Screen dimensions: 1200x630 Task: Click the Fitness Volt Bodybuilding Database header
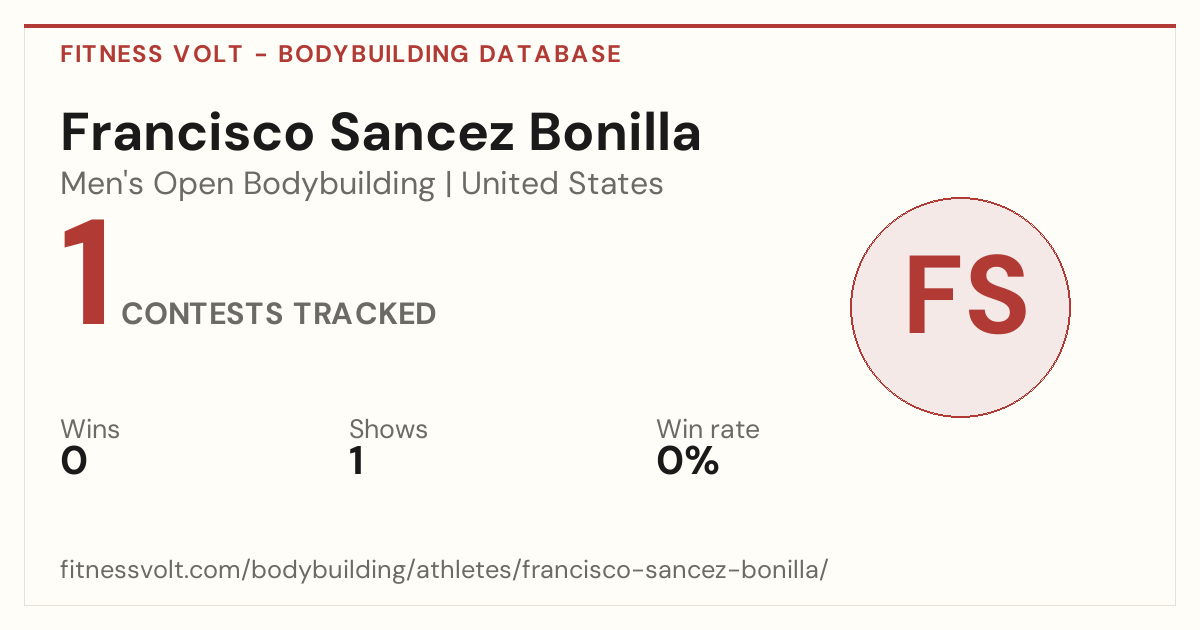(x=341, y=54)
